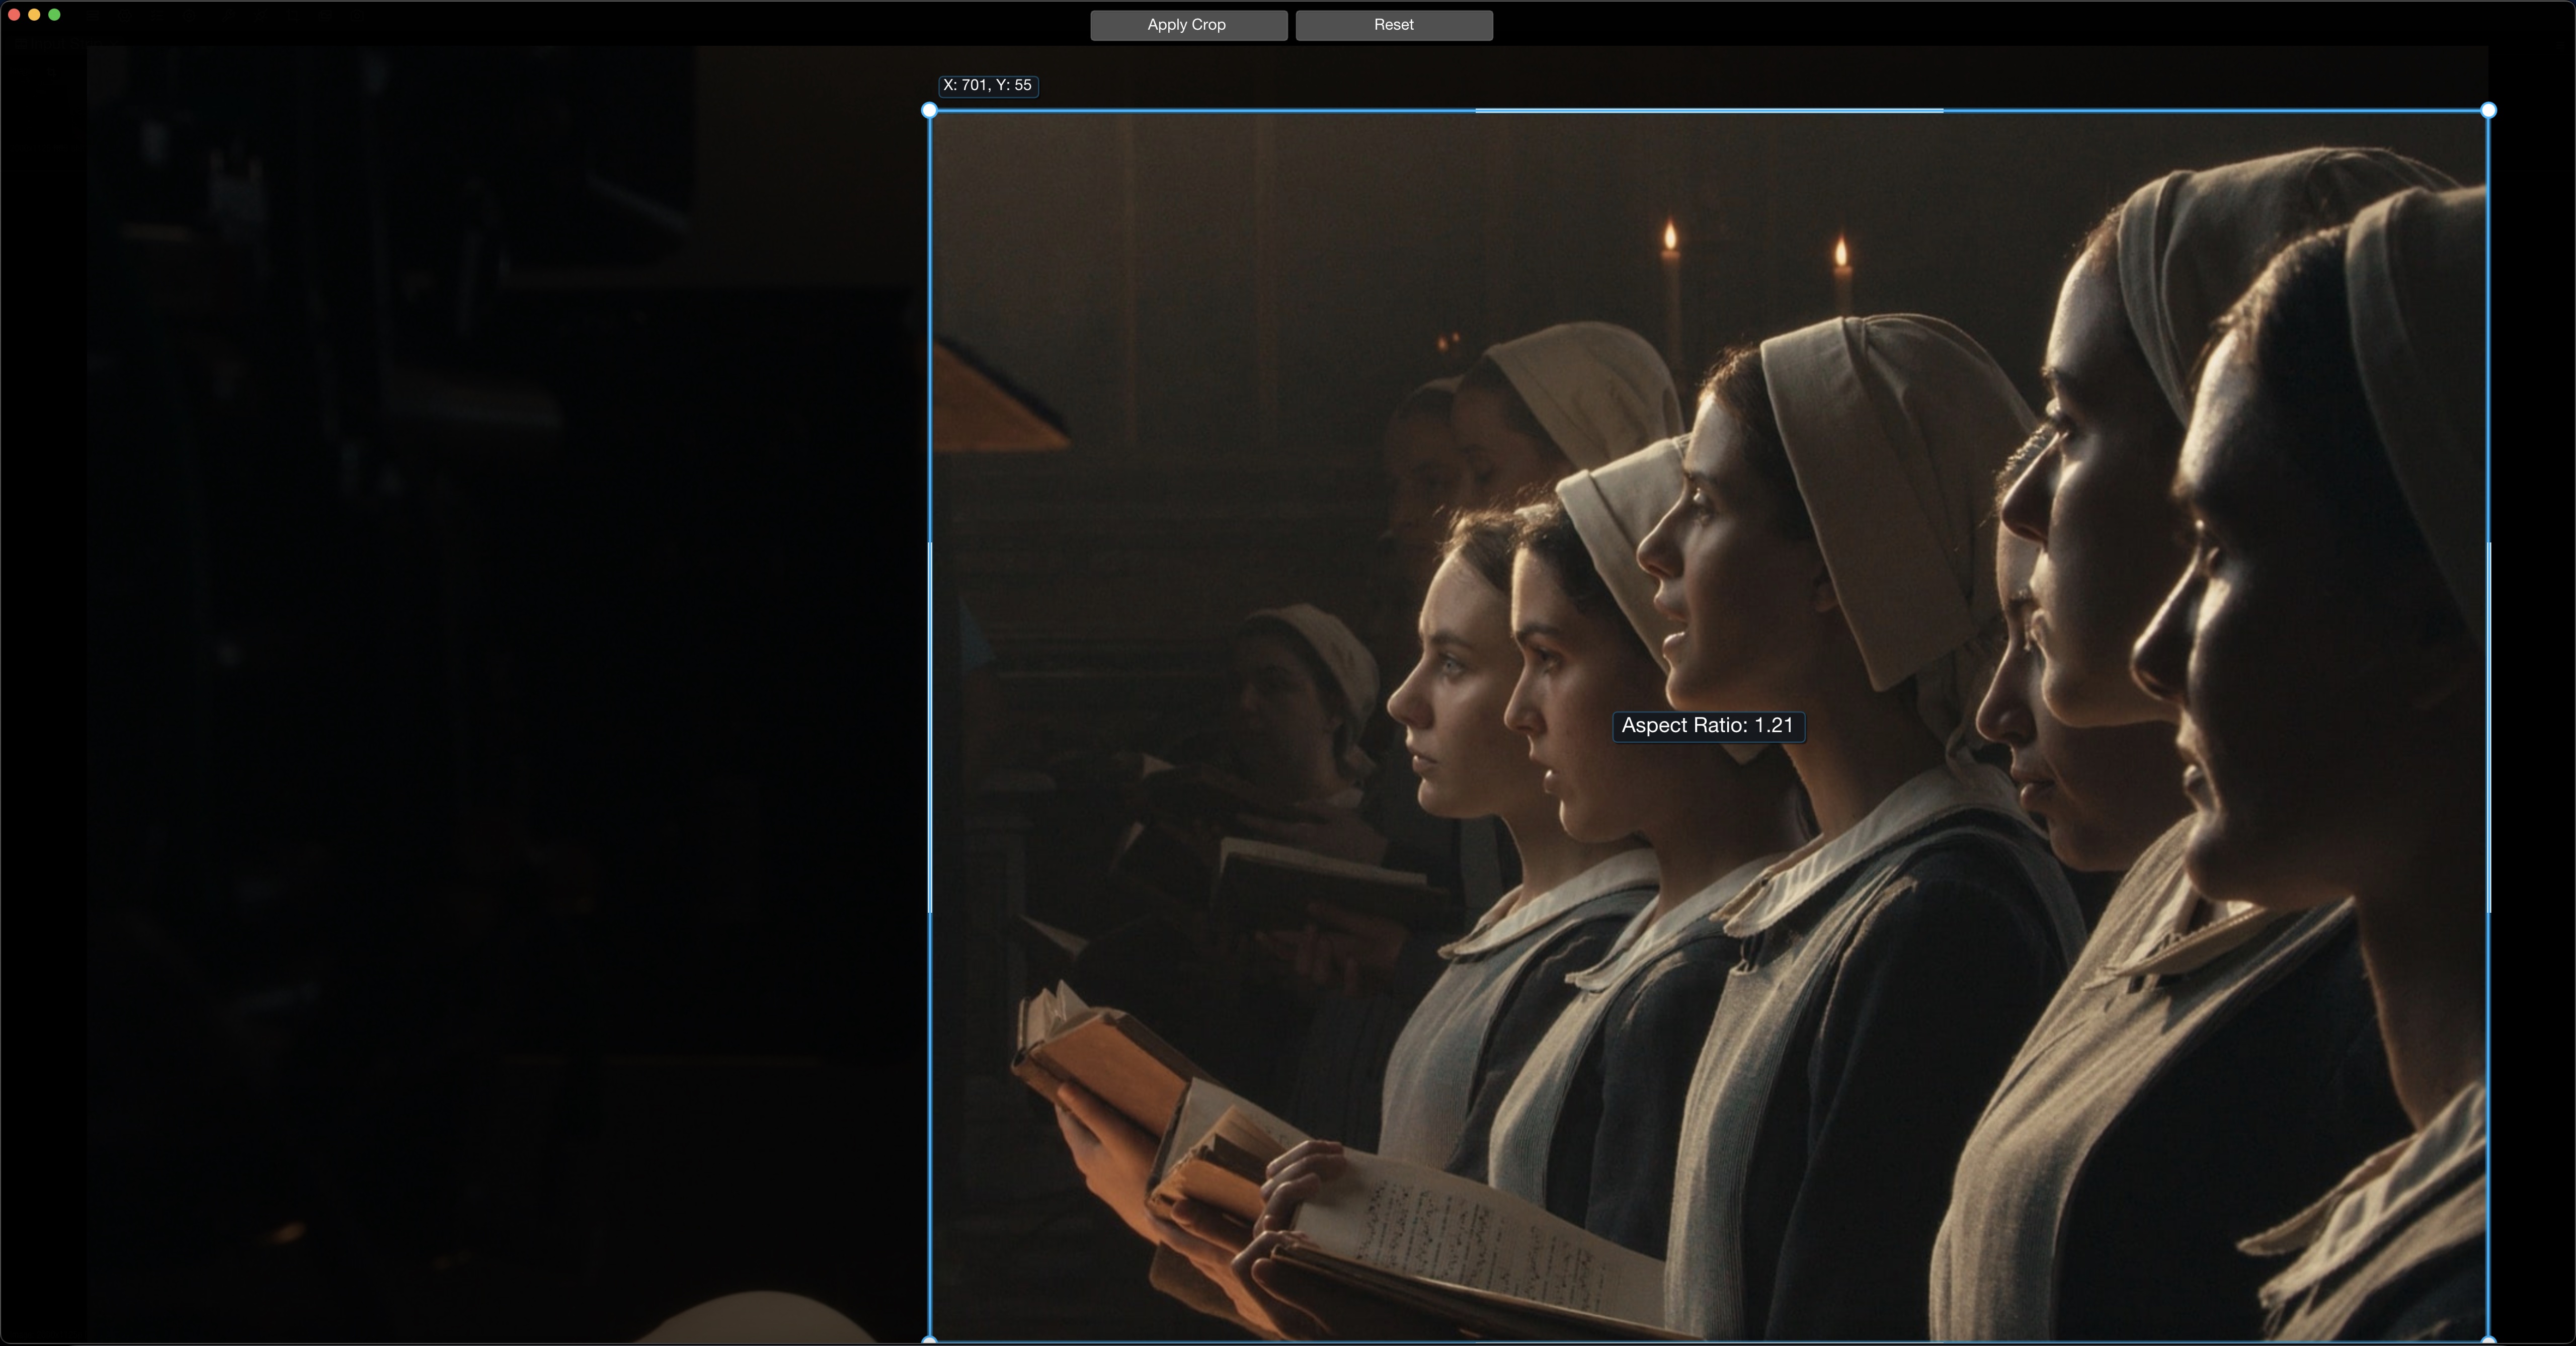Click the dimmed area left of crop box
The height and width of the screenshot is (1346, 2576).
click(x=500, y=700)
